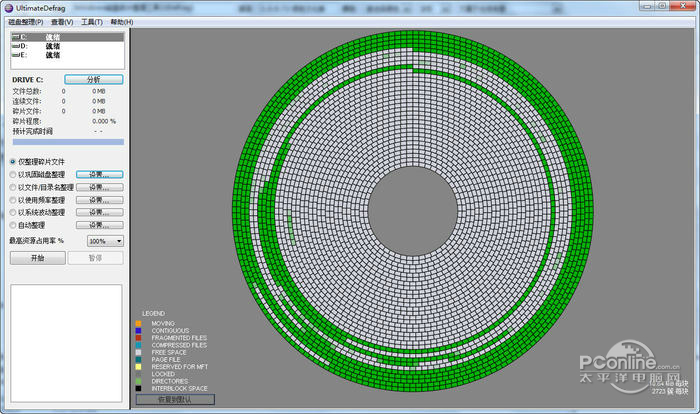Select drive C: in the drive list
The image size is (700, 414).
[x=40, y=37]
